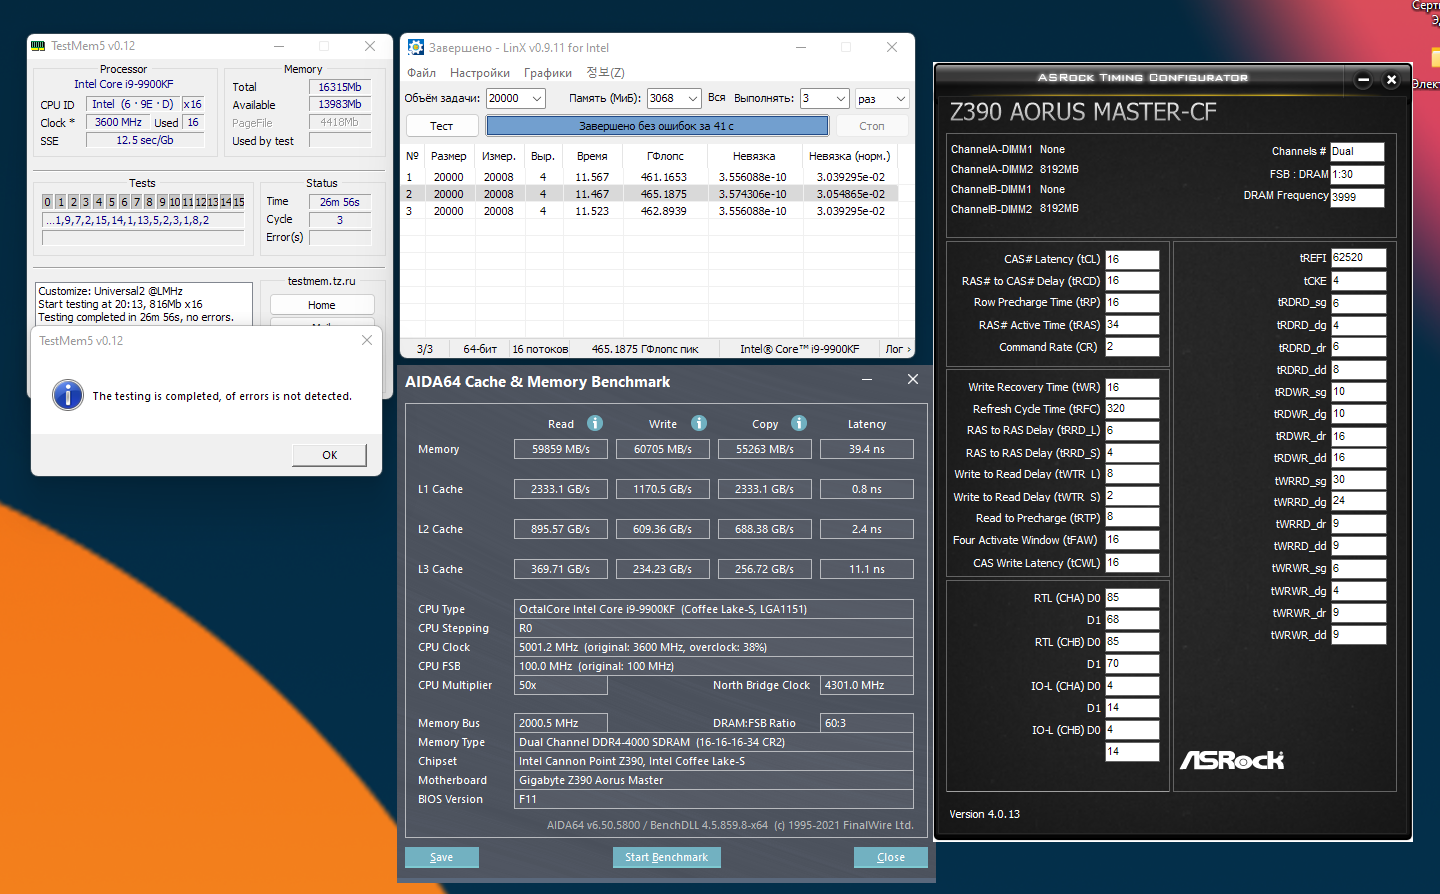This screenshot has width=1440, height=894.
Task: Click the Write info icon in AIDA64
Action: click(699, 423)
